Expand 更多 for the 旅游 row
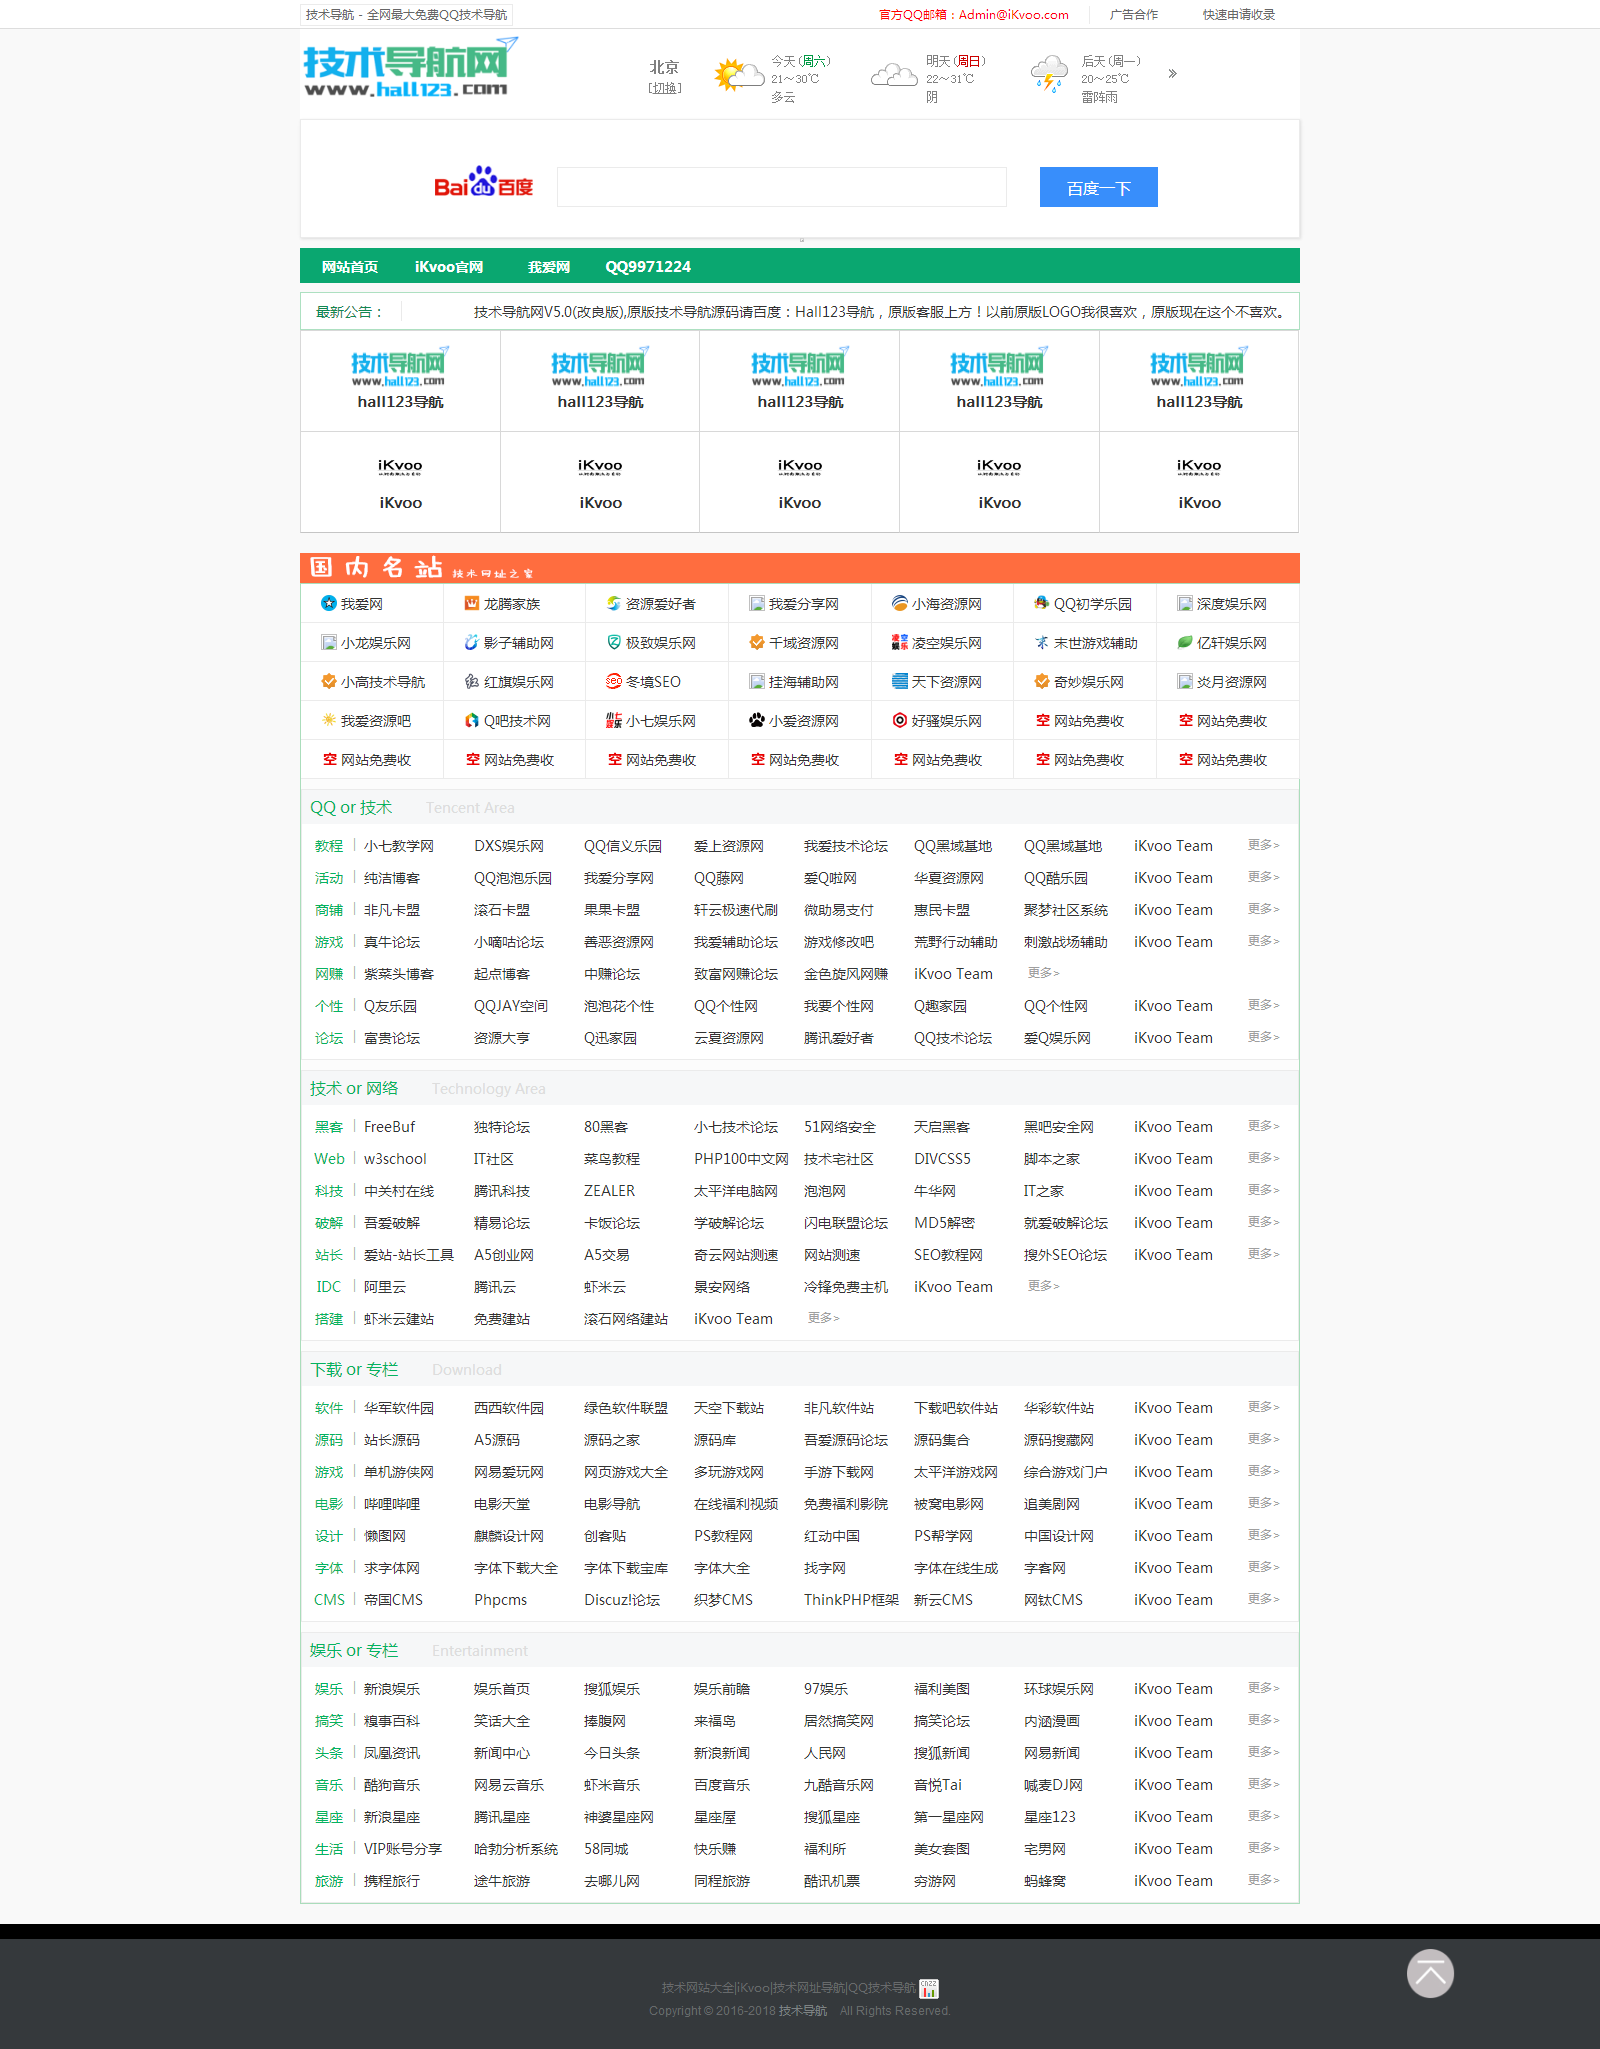 [1263, 1880]
